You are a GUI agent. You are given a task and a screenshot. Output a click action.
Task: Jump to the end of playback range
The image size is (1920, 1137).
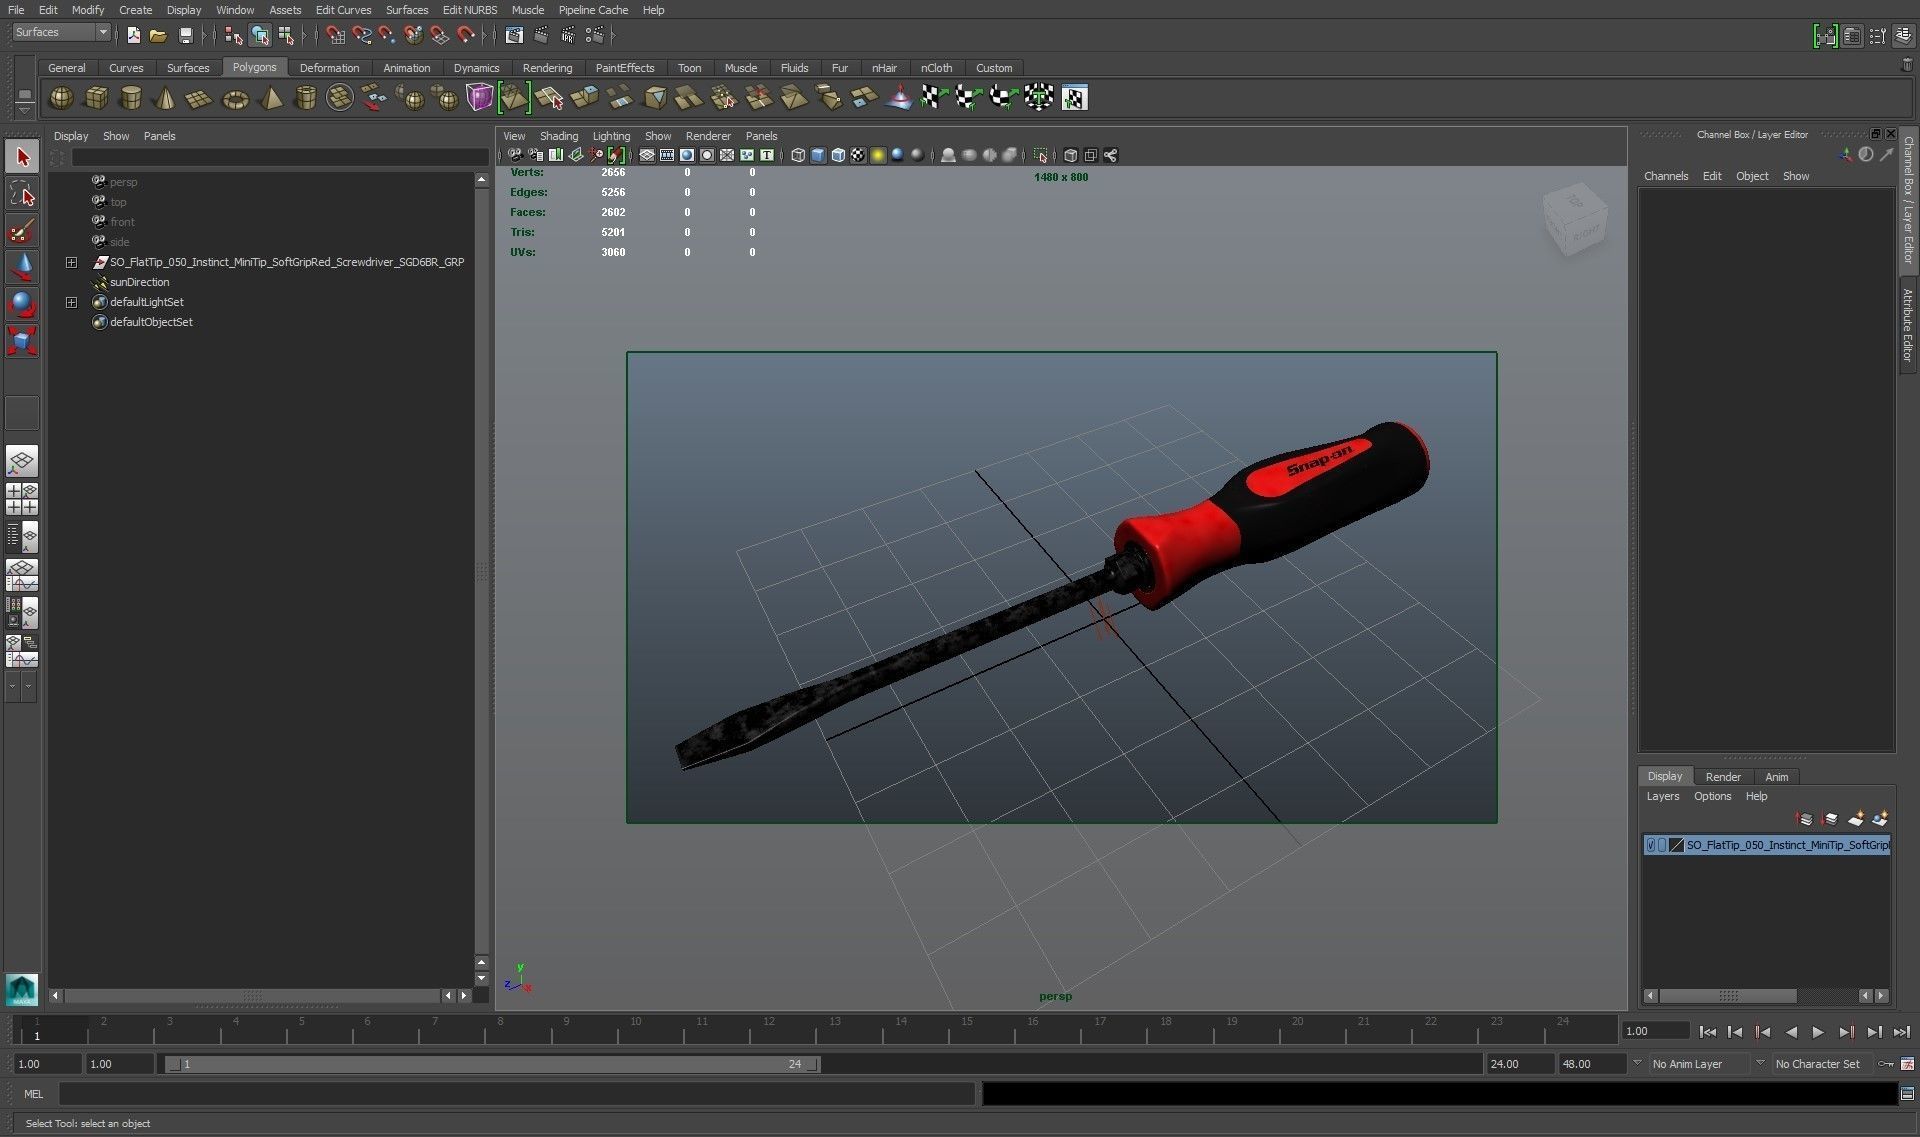pos(1901,1032)
